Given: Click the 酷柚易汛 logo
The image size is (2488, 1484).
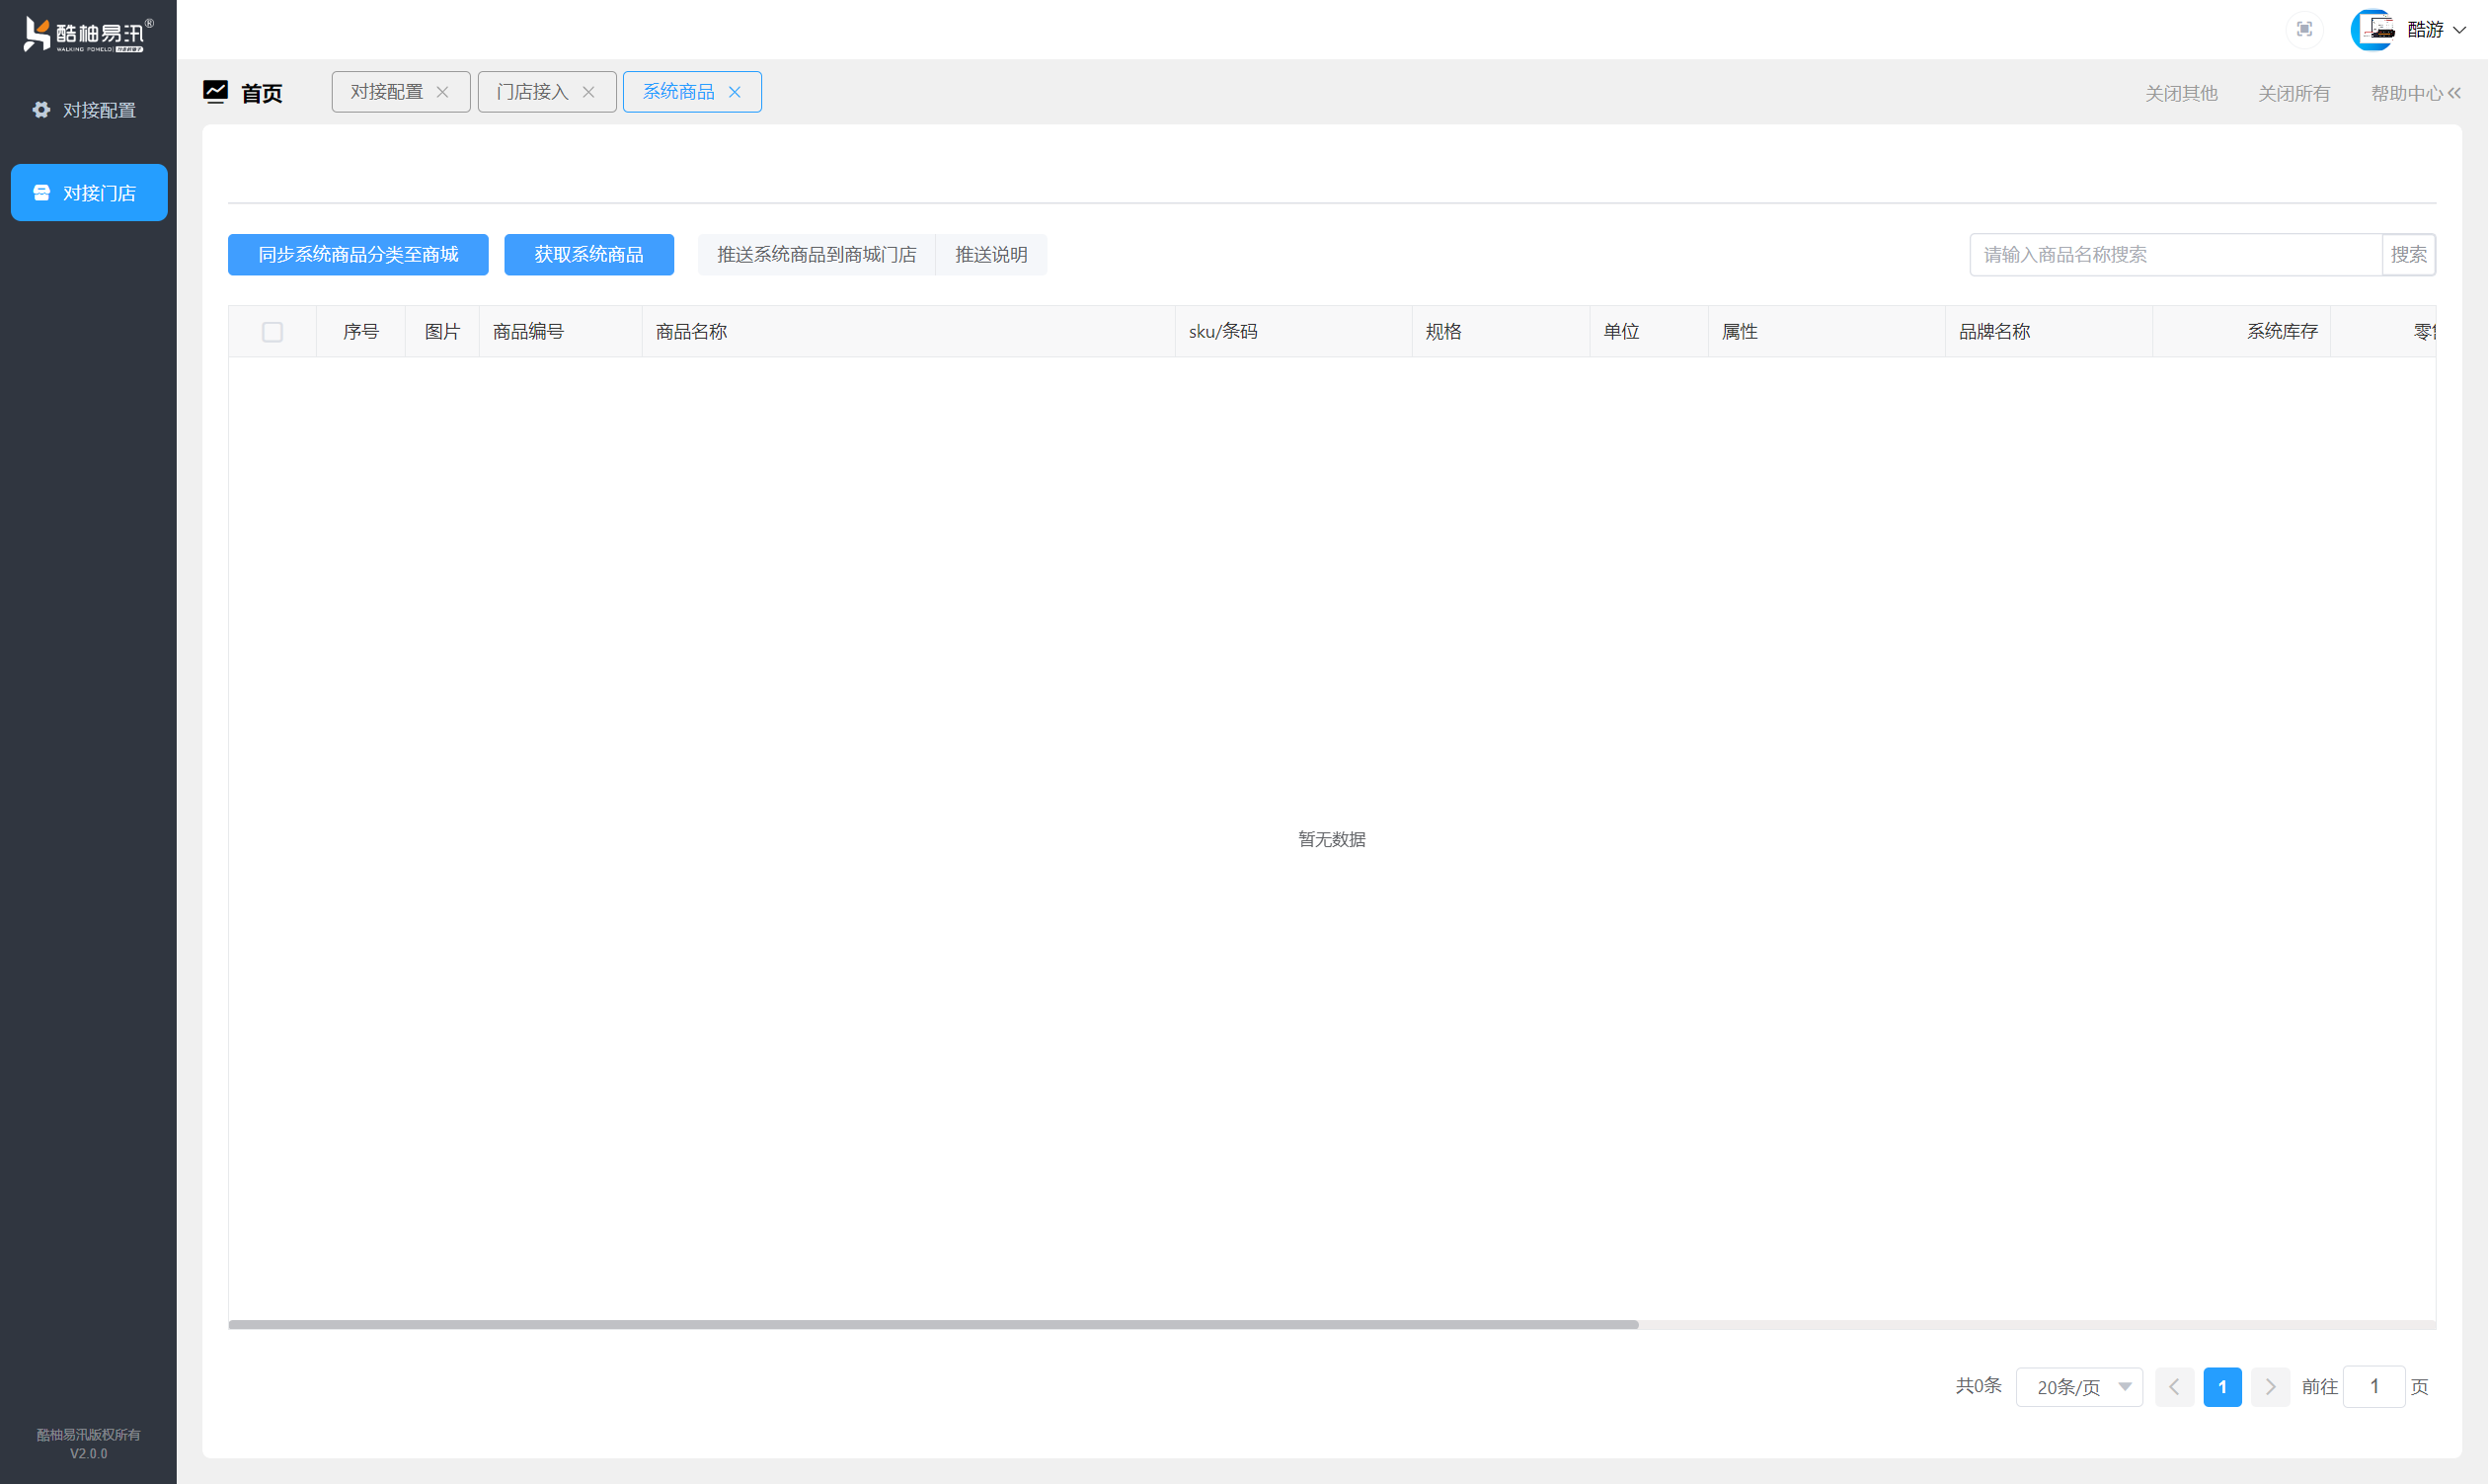Looking at the screenshot, I should coord(88,34).
